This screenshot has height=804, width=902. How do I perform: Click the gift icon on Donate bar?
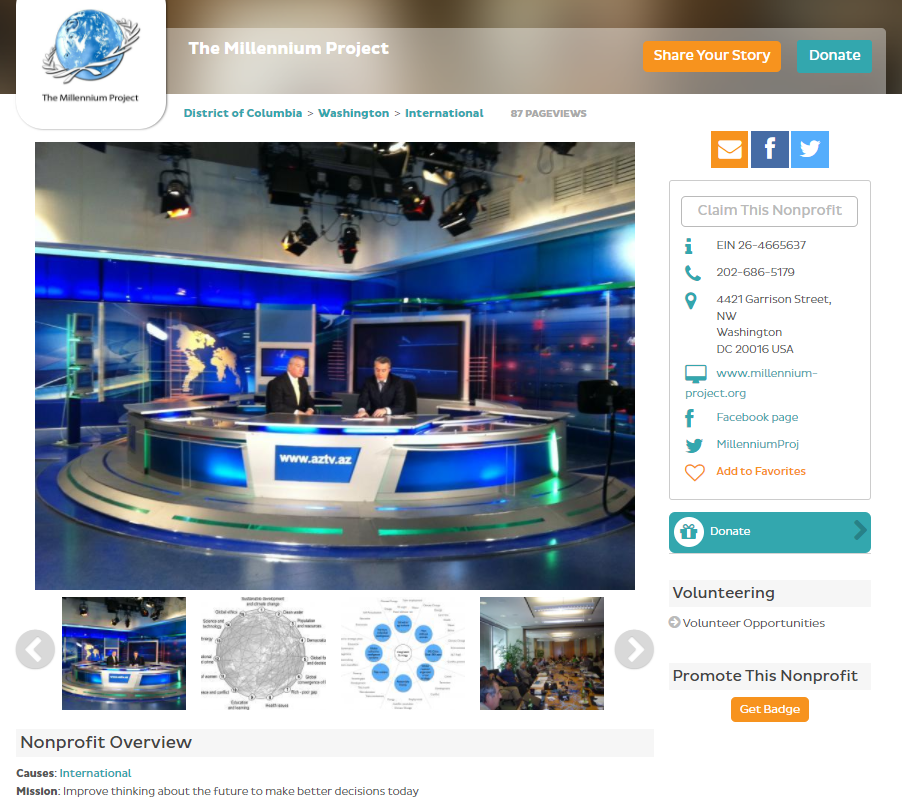(689, 532)
